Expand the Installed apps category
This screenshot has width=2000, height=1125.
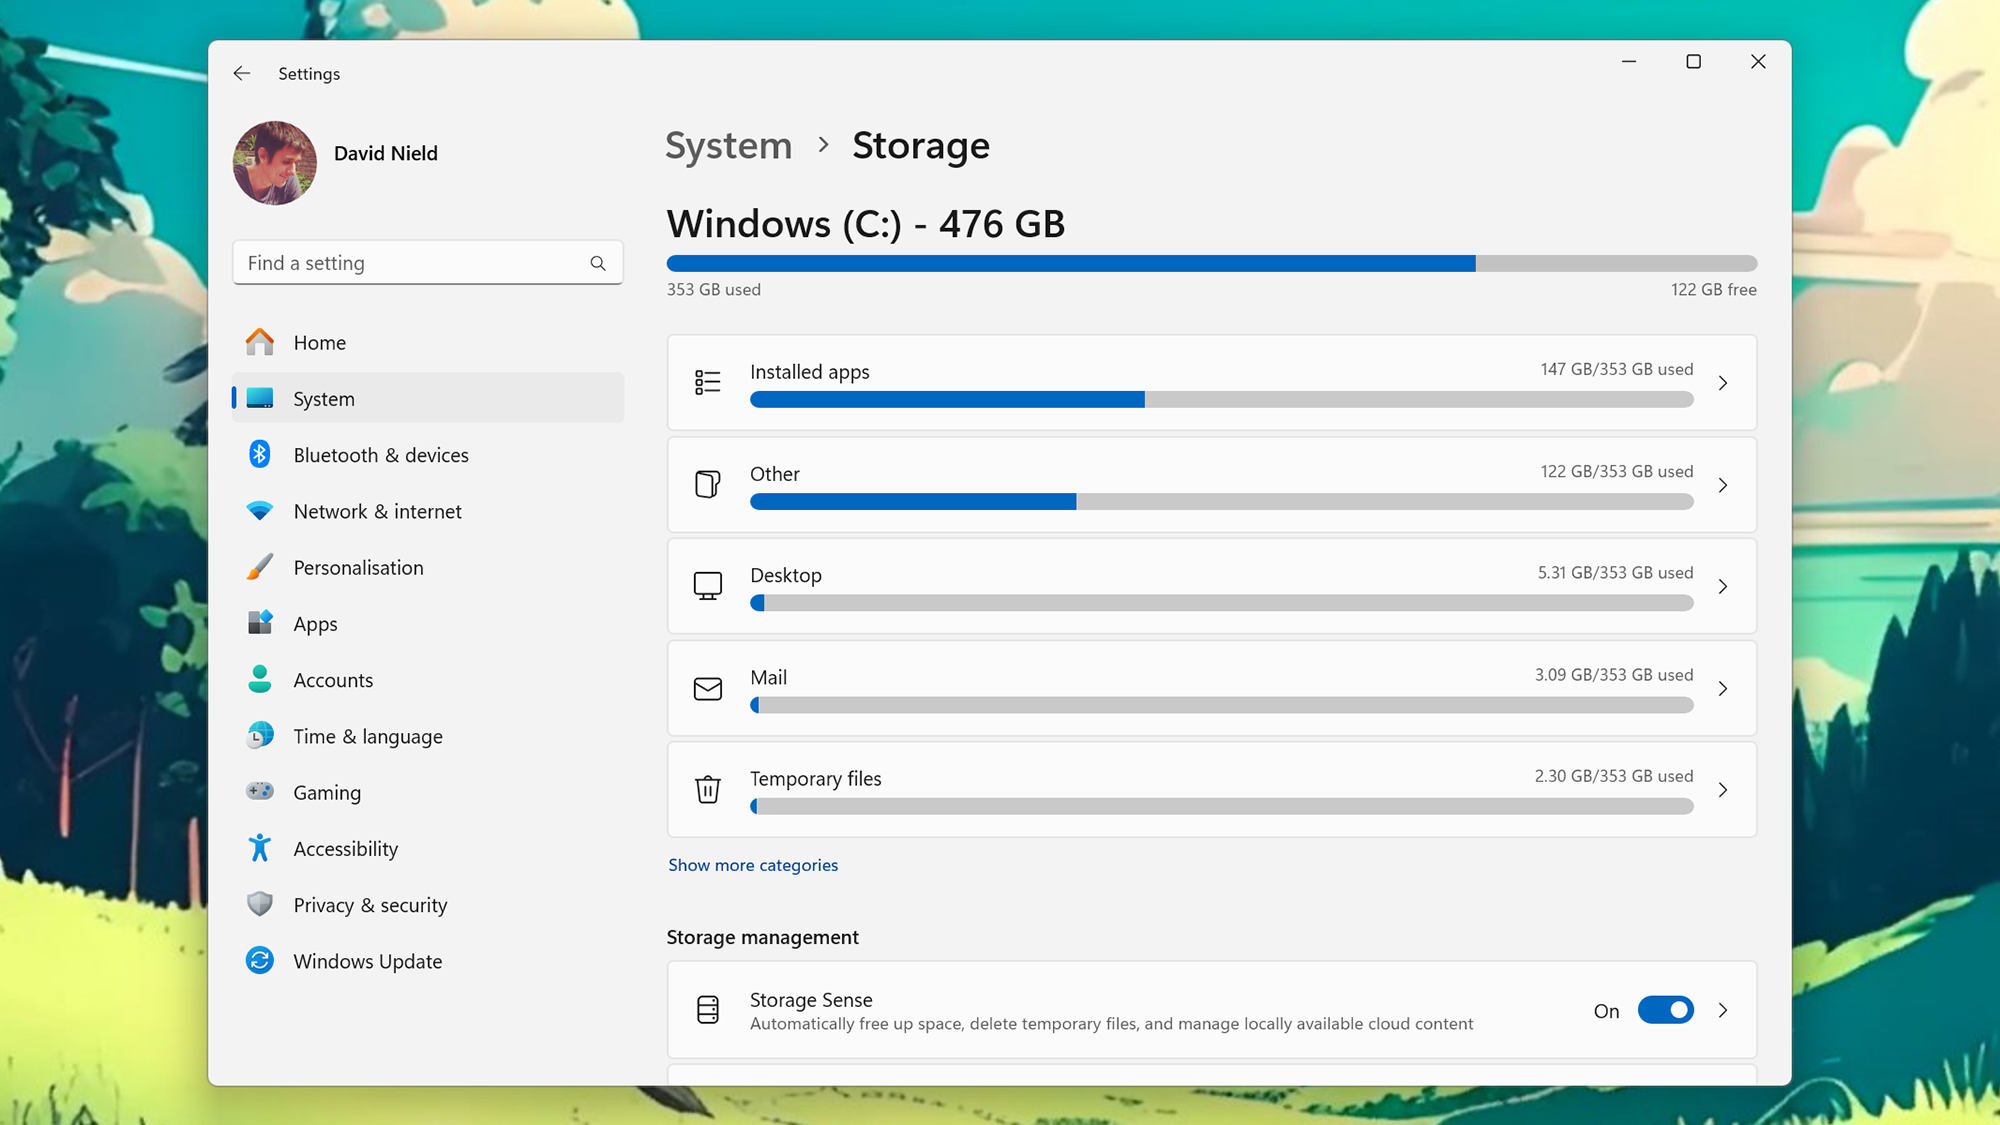tap(1724, 382)
